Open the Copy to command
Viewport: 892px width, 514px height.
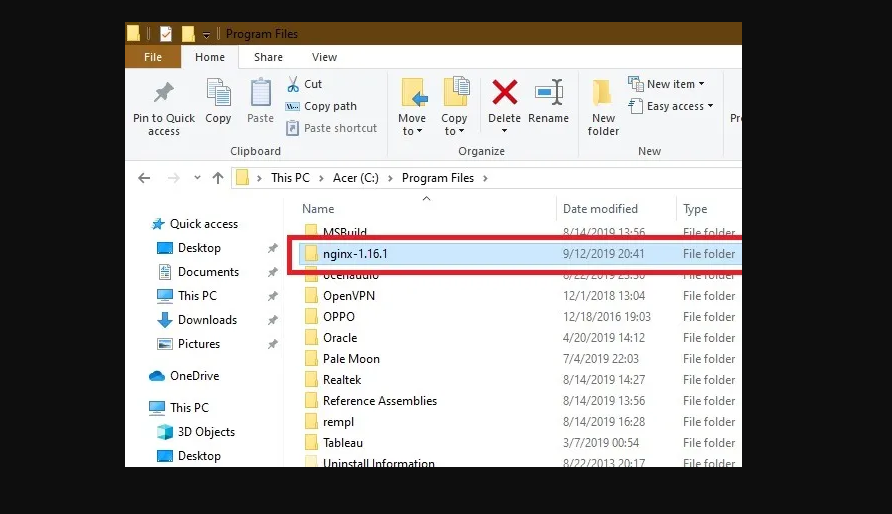pyautogui.click(x=454, y=107)
